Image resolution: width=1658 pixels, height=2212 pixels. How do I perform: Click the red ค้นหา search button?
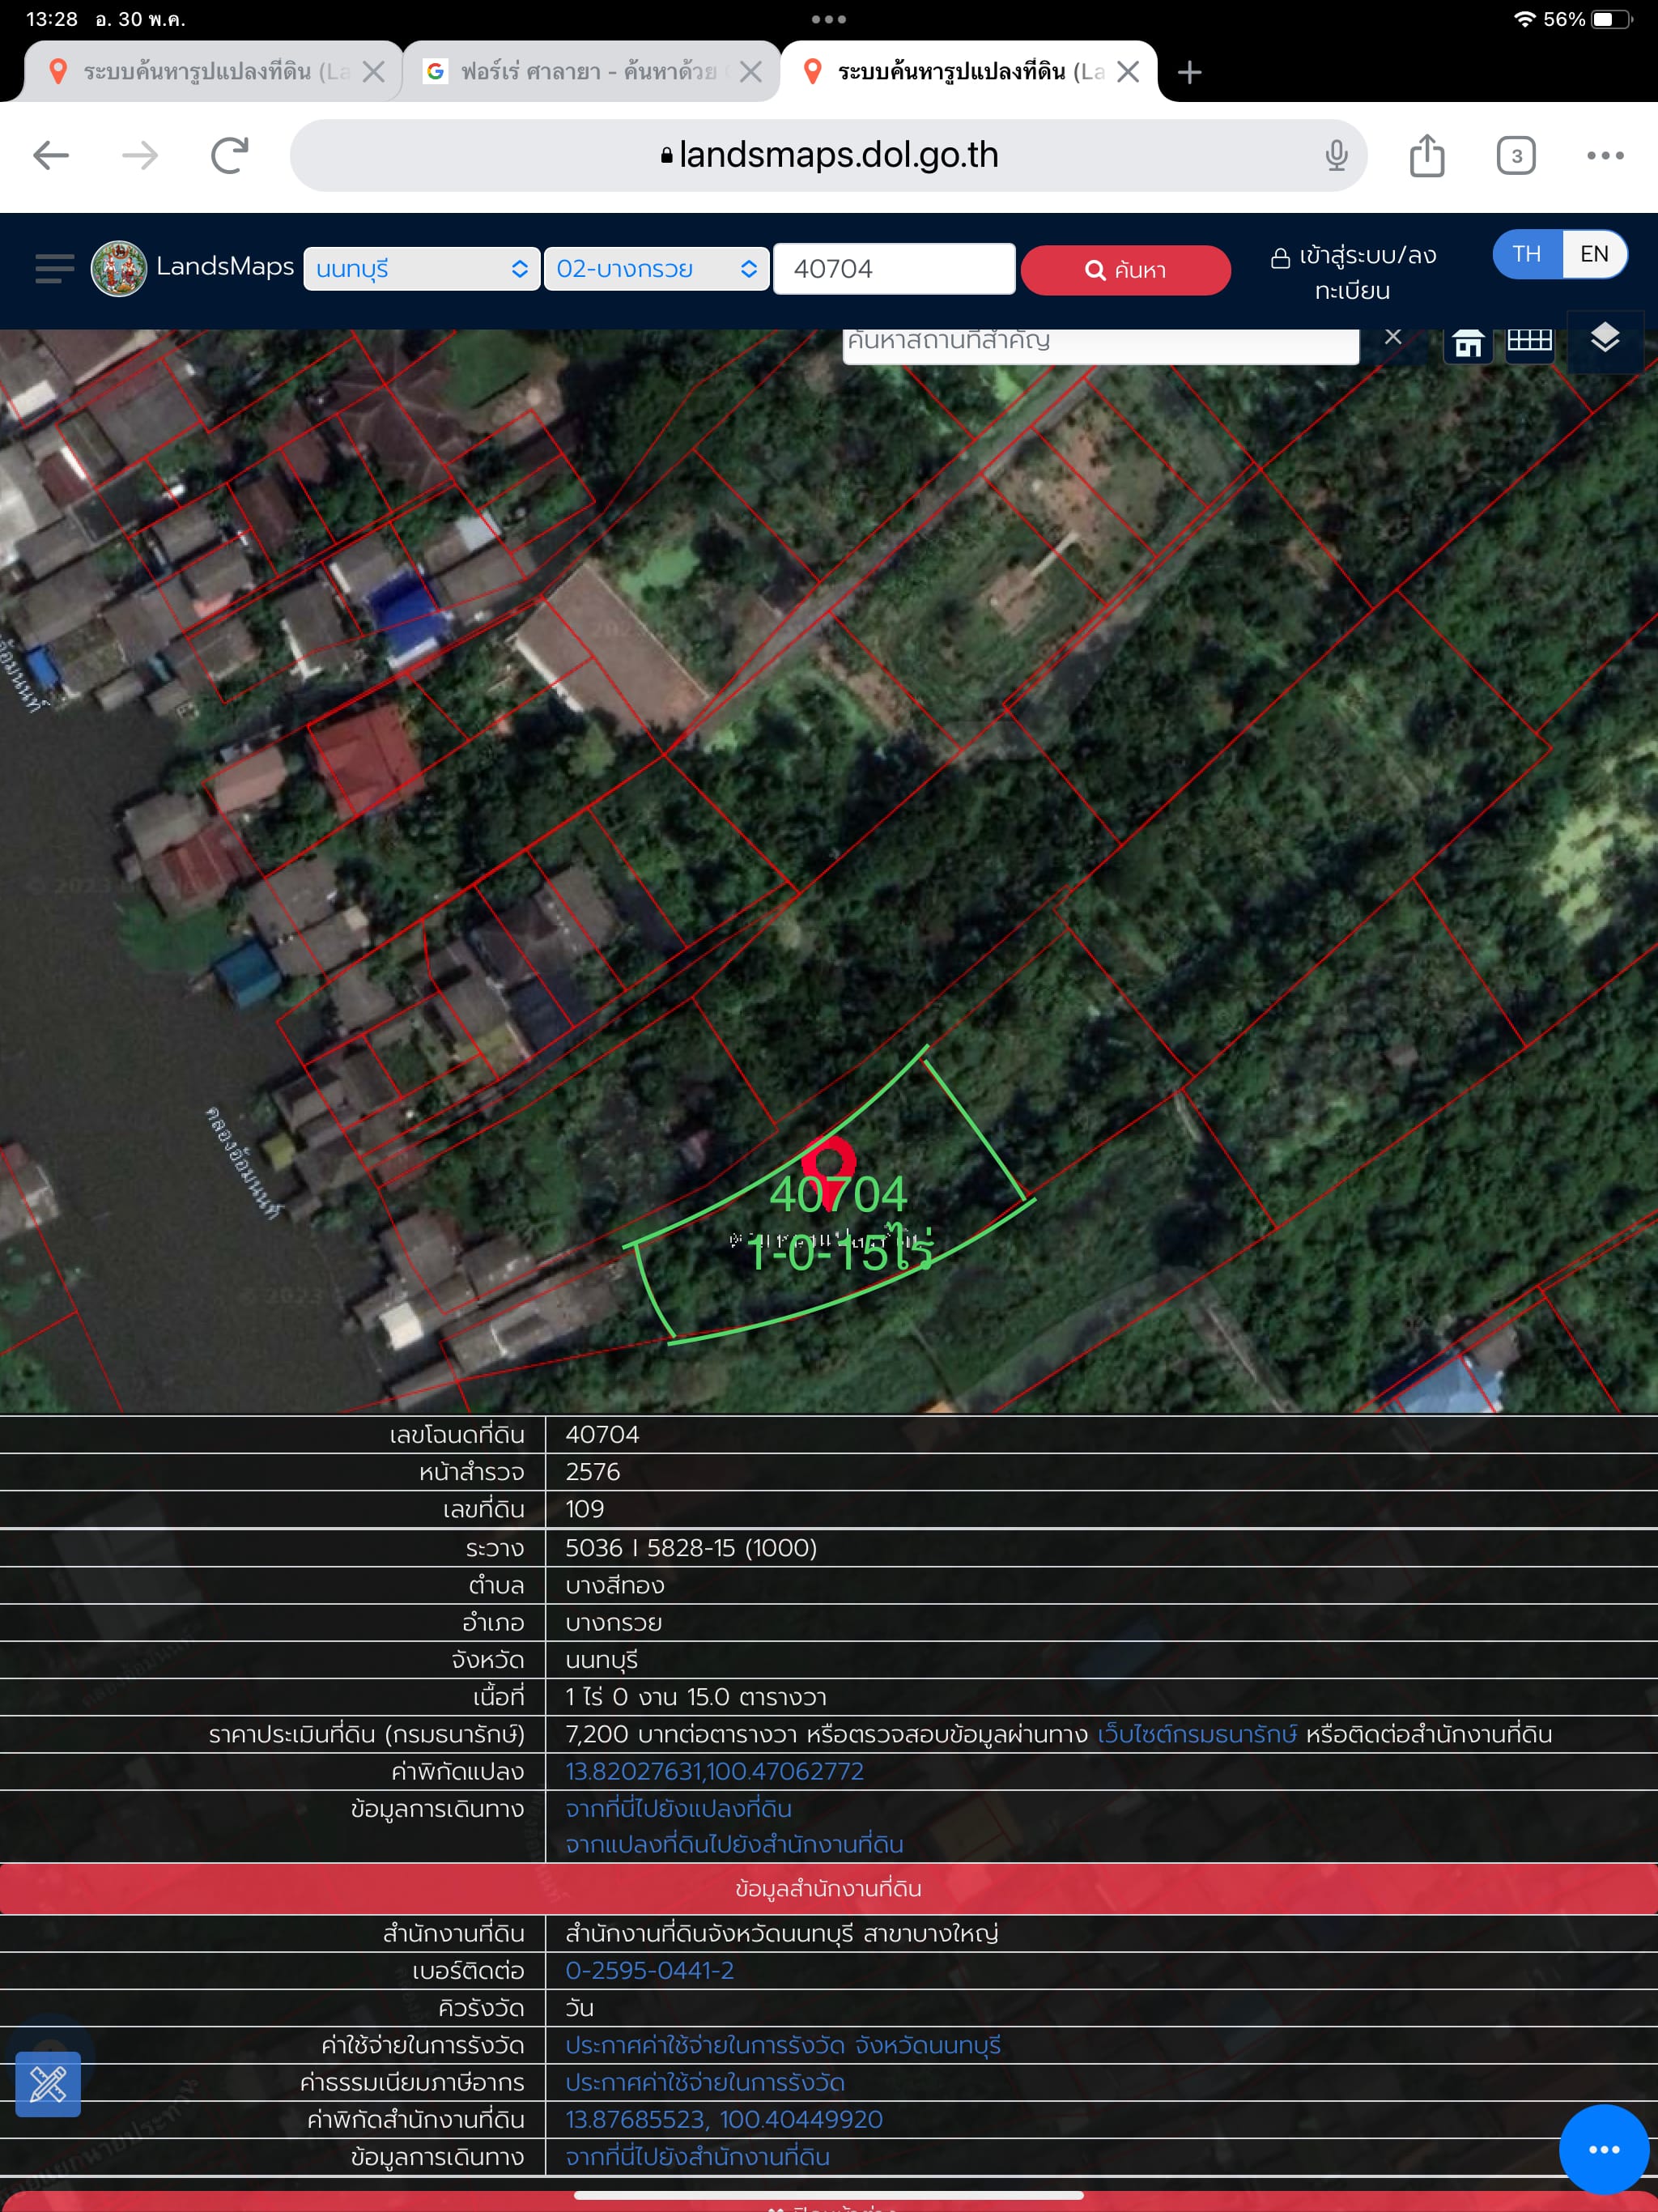click(1125, 270)
